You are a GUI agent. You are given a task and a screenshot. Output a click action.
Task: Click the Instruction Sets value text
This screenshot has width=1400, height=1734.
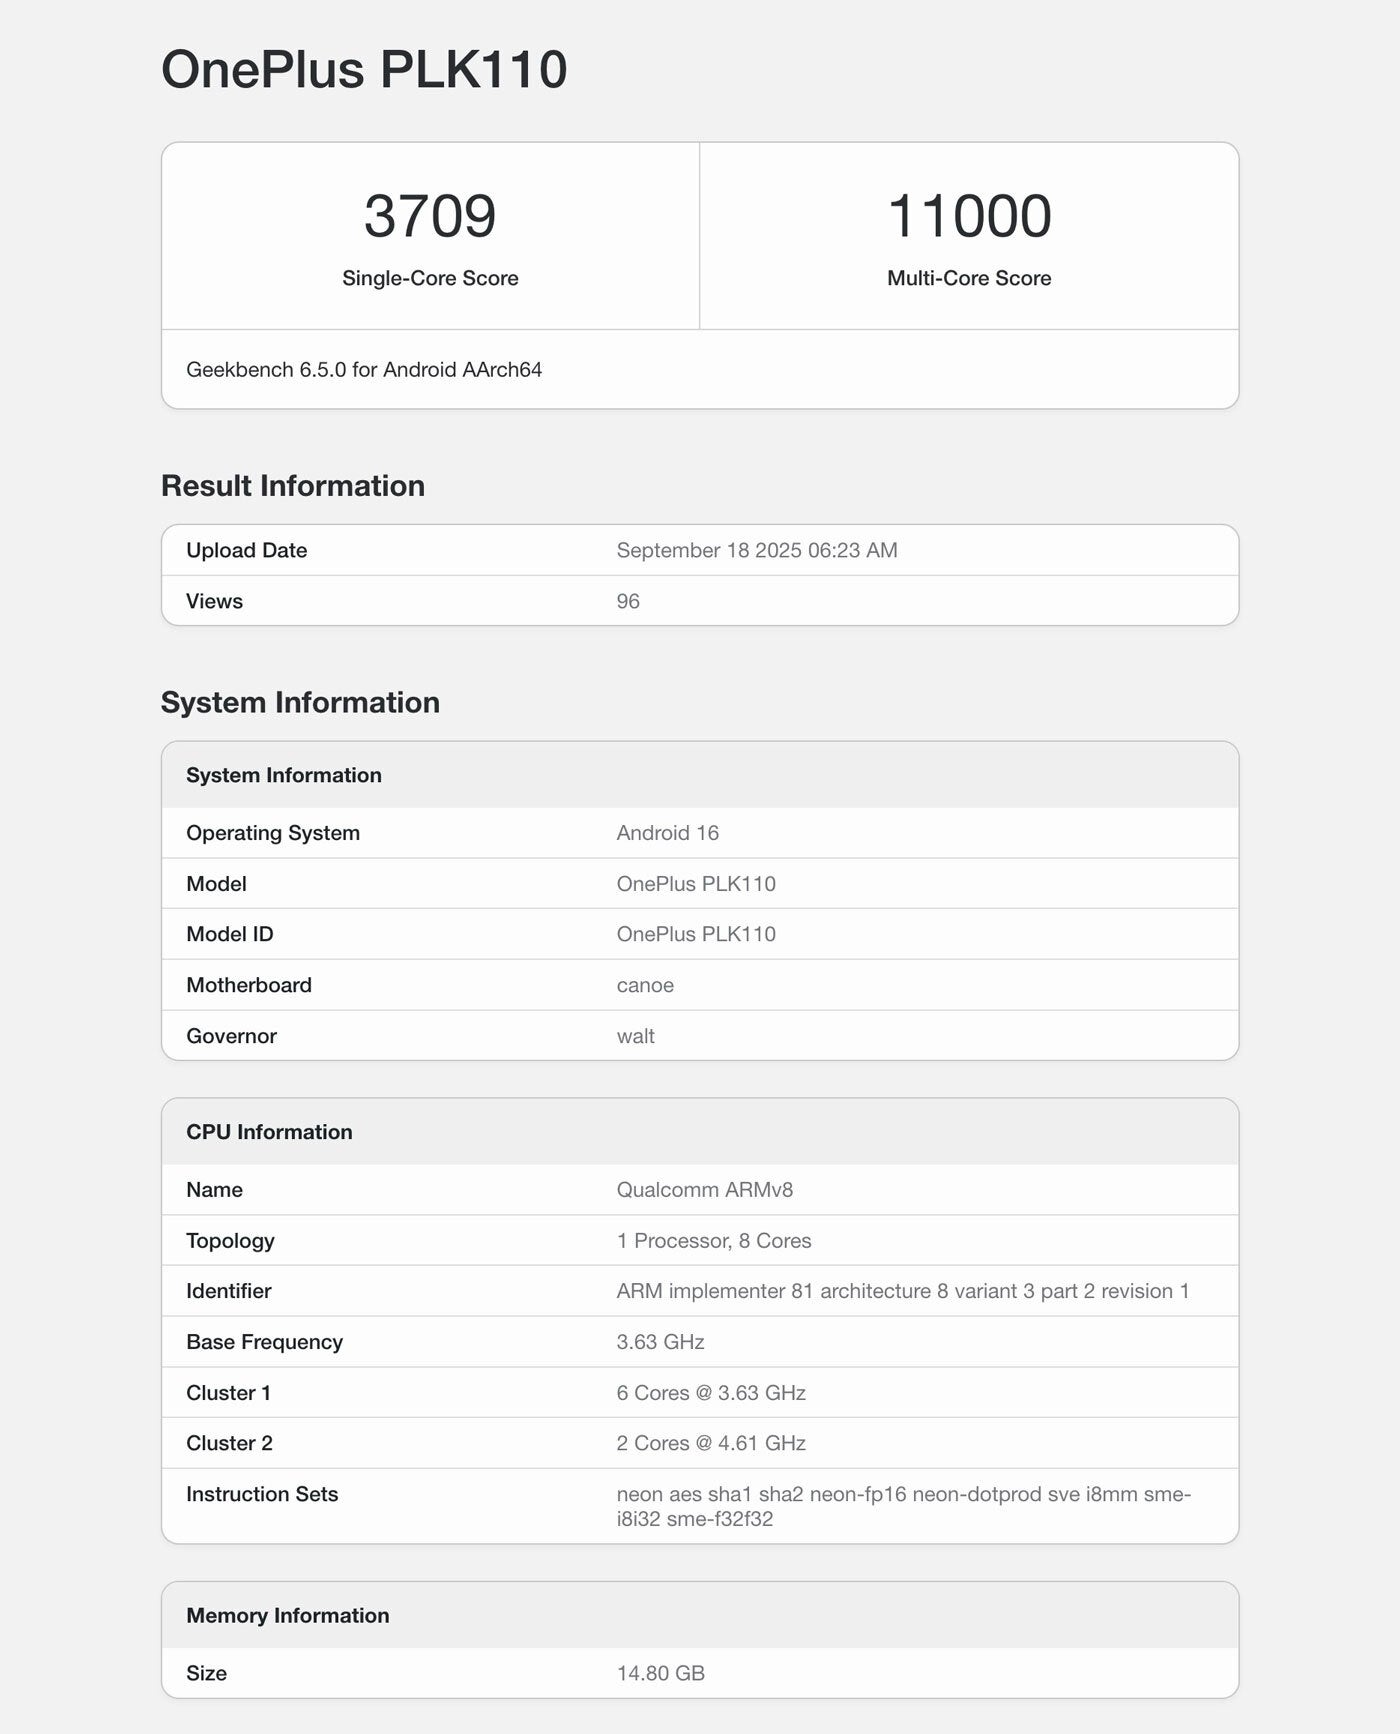tap(902, 1506)
